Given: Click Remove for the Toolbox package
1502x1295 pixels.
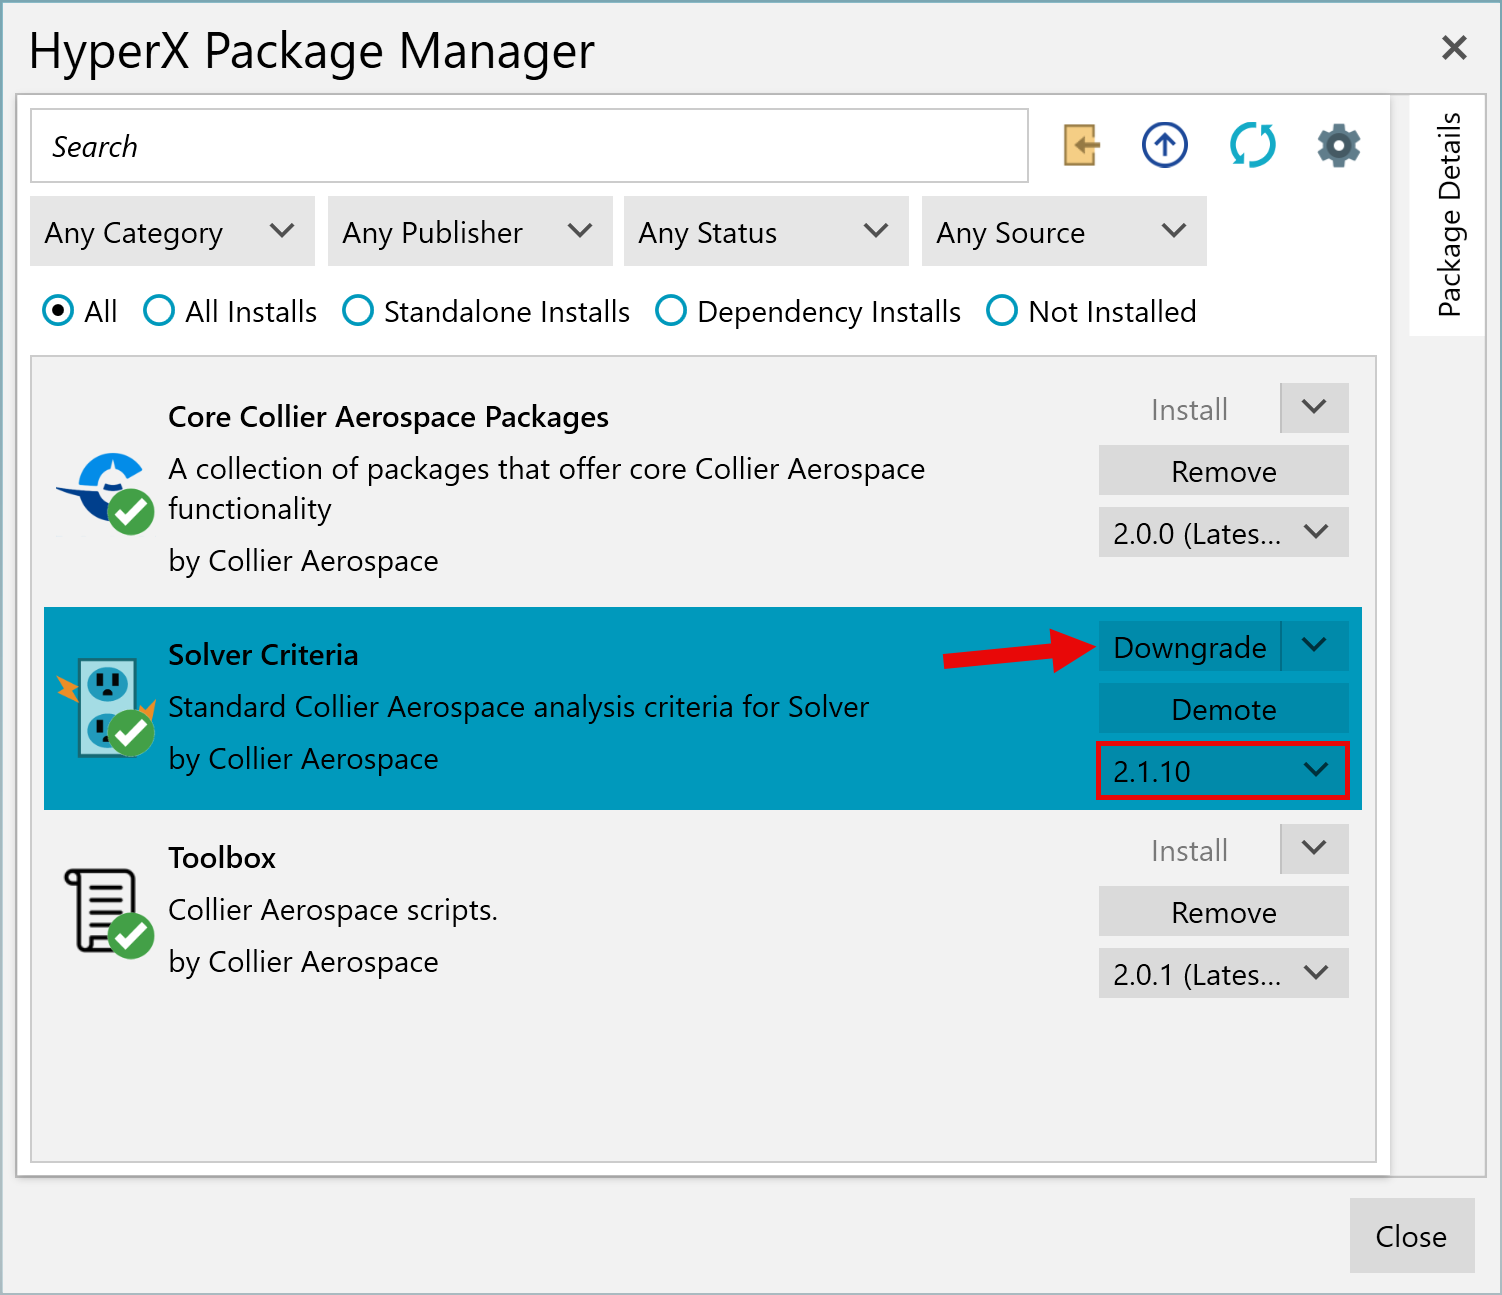Looking at the screenshot, I should [x=1224, y=912].
